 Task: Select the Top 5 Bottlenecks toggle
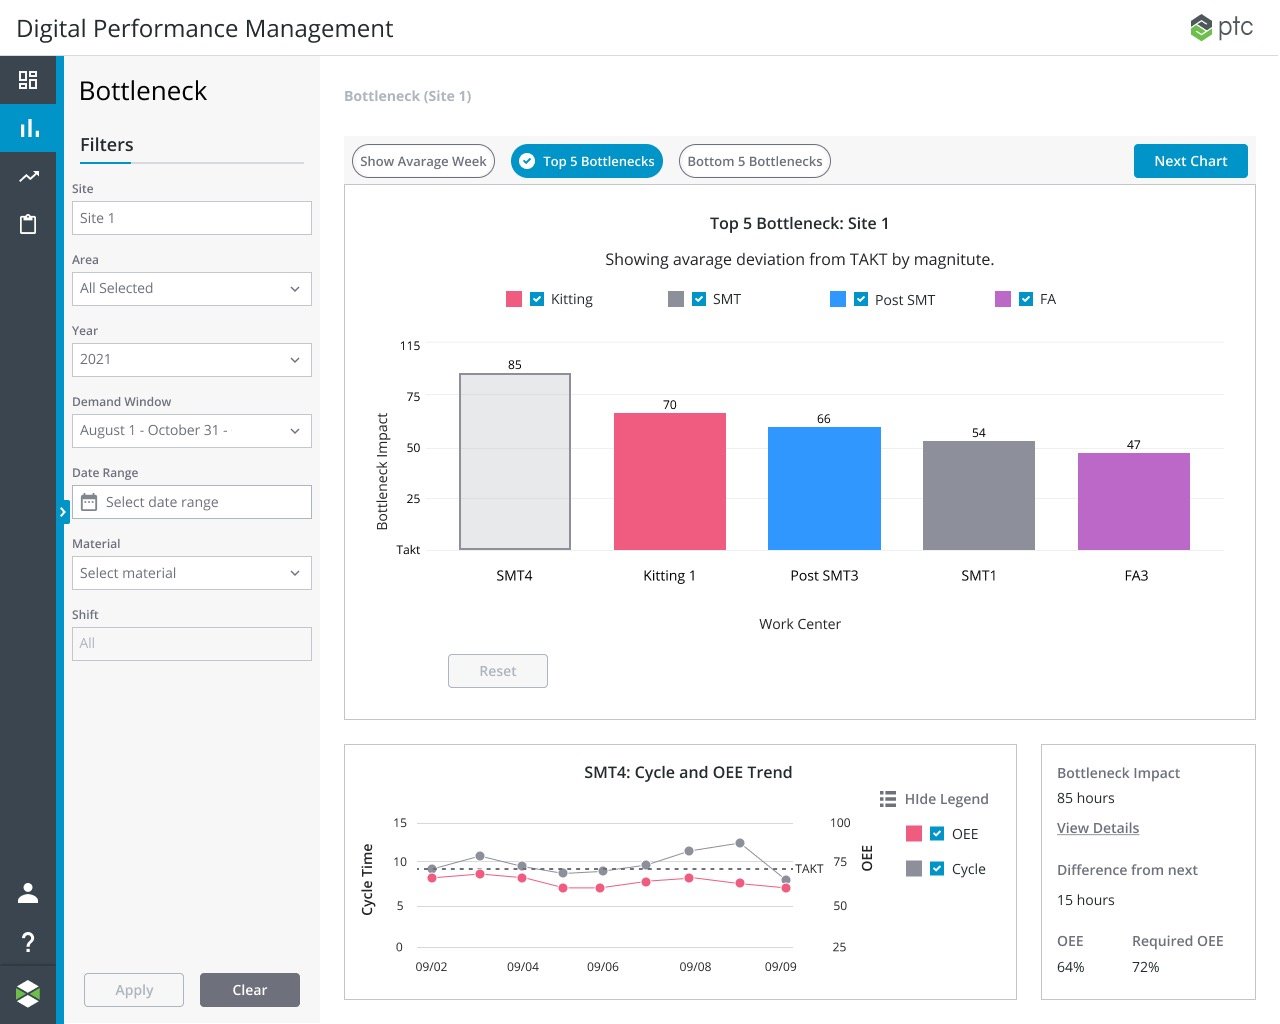point(587,161)
